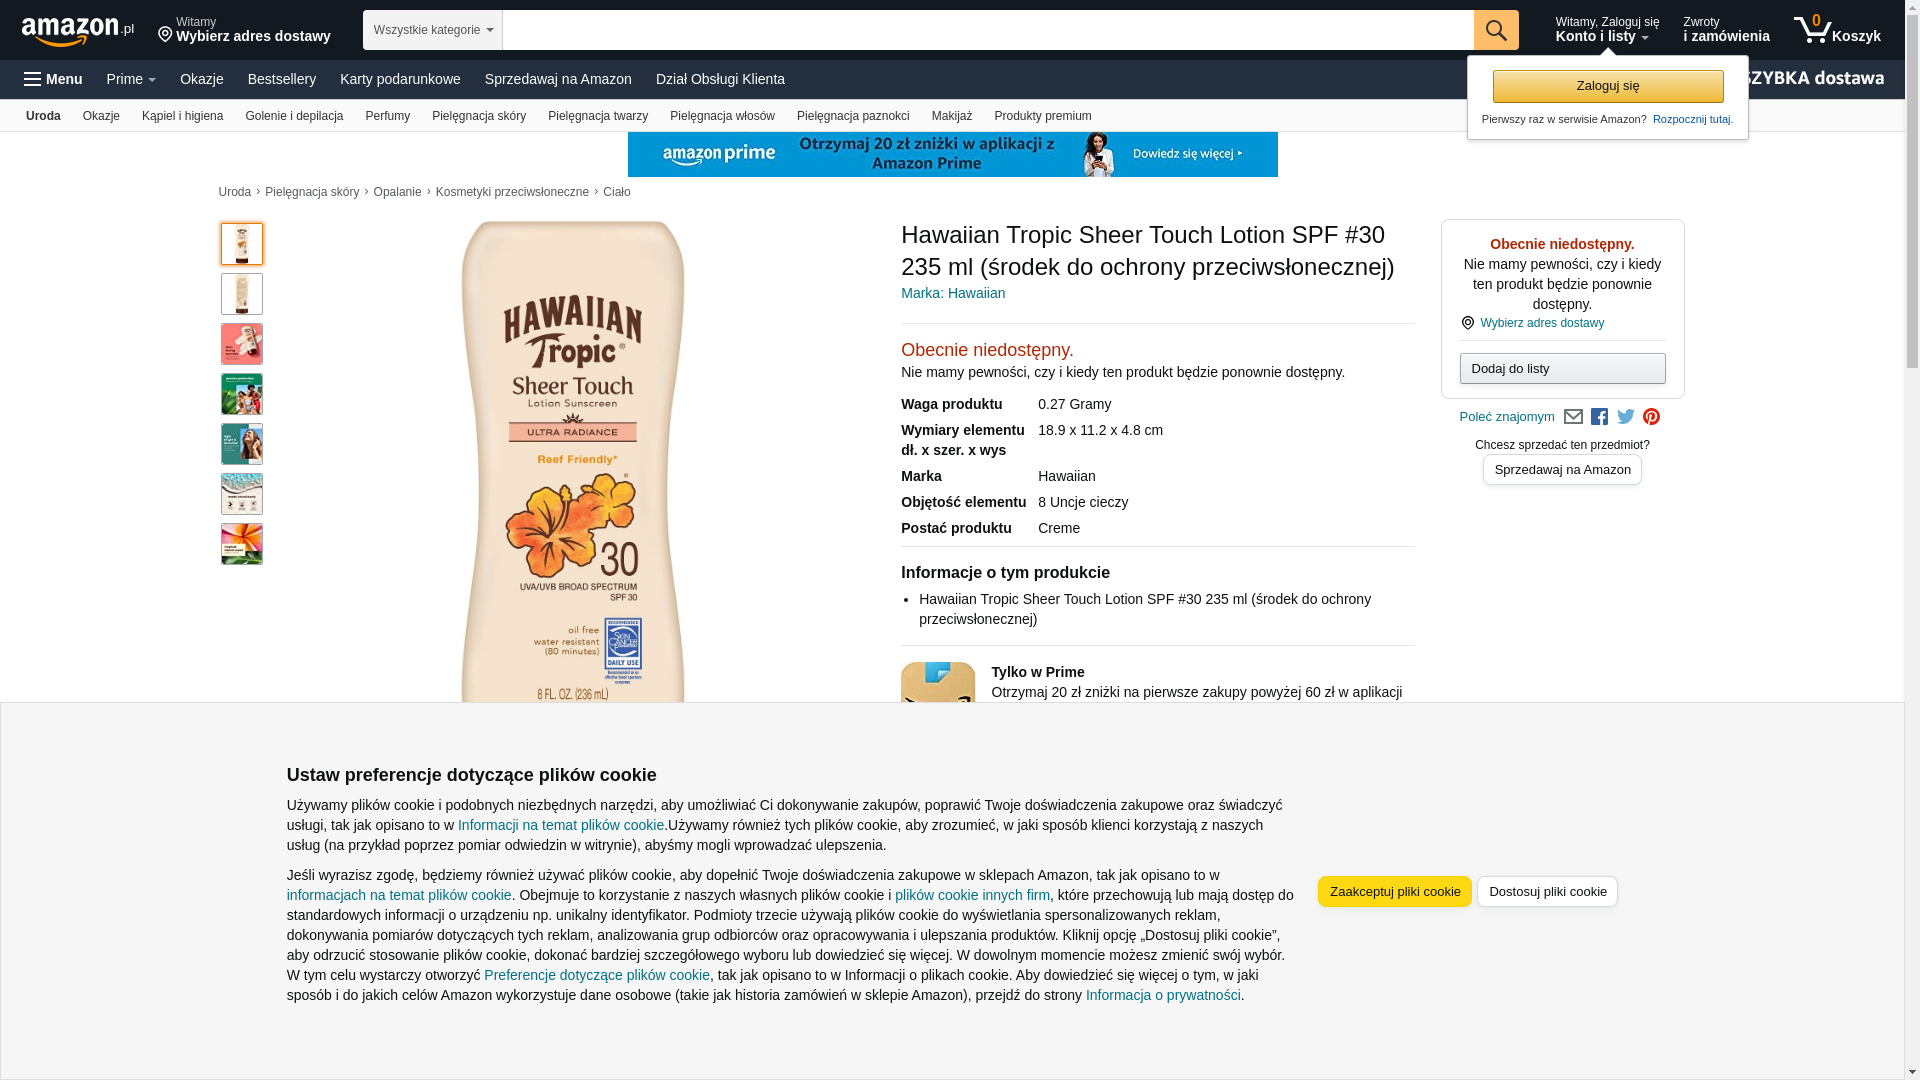Select Perfumy in the beauty subnavigation

click(388, 116)
